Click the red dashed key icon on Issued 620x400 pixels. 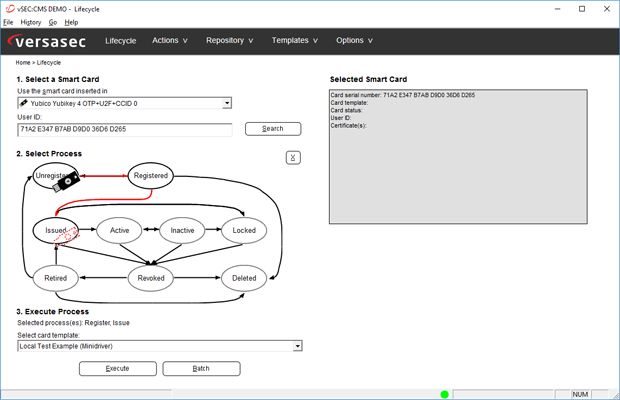coord(66,236)
